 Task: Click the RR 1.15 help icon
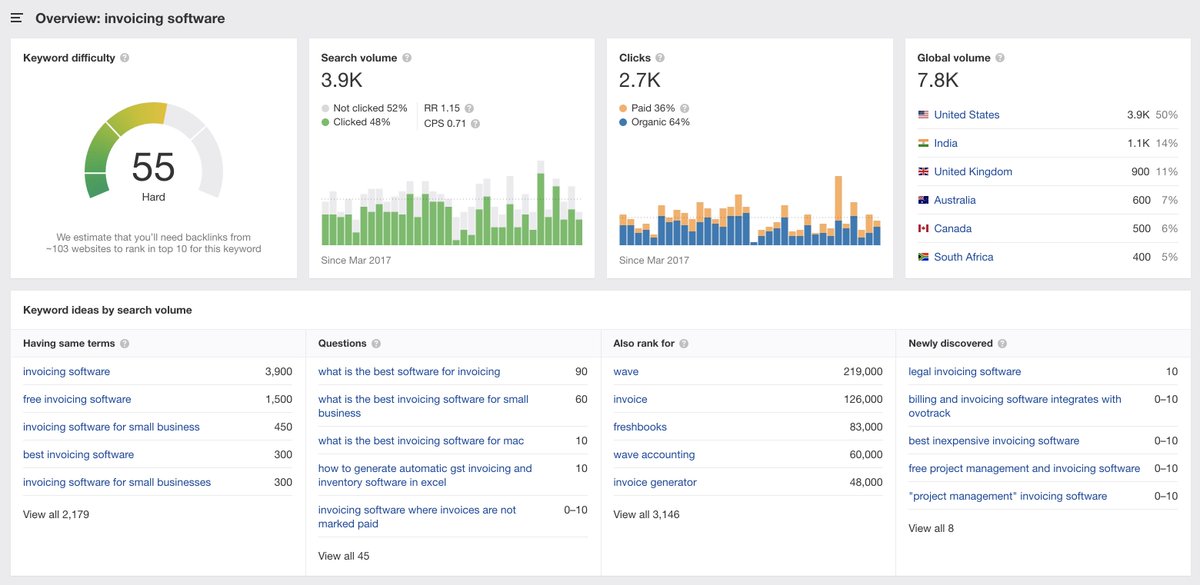[469, 108]
